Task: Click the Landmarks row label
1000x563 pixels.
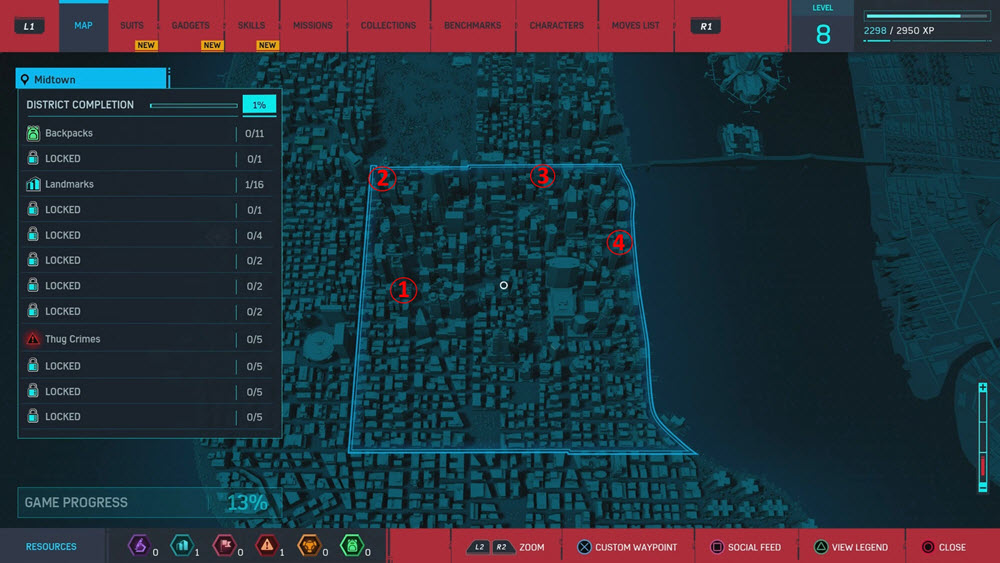Action: (69, 184)
